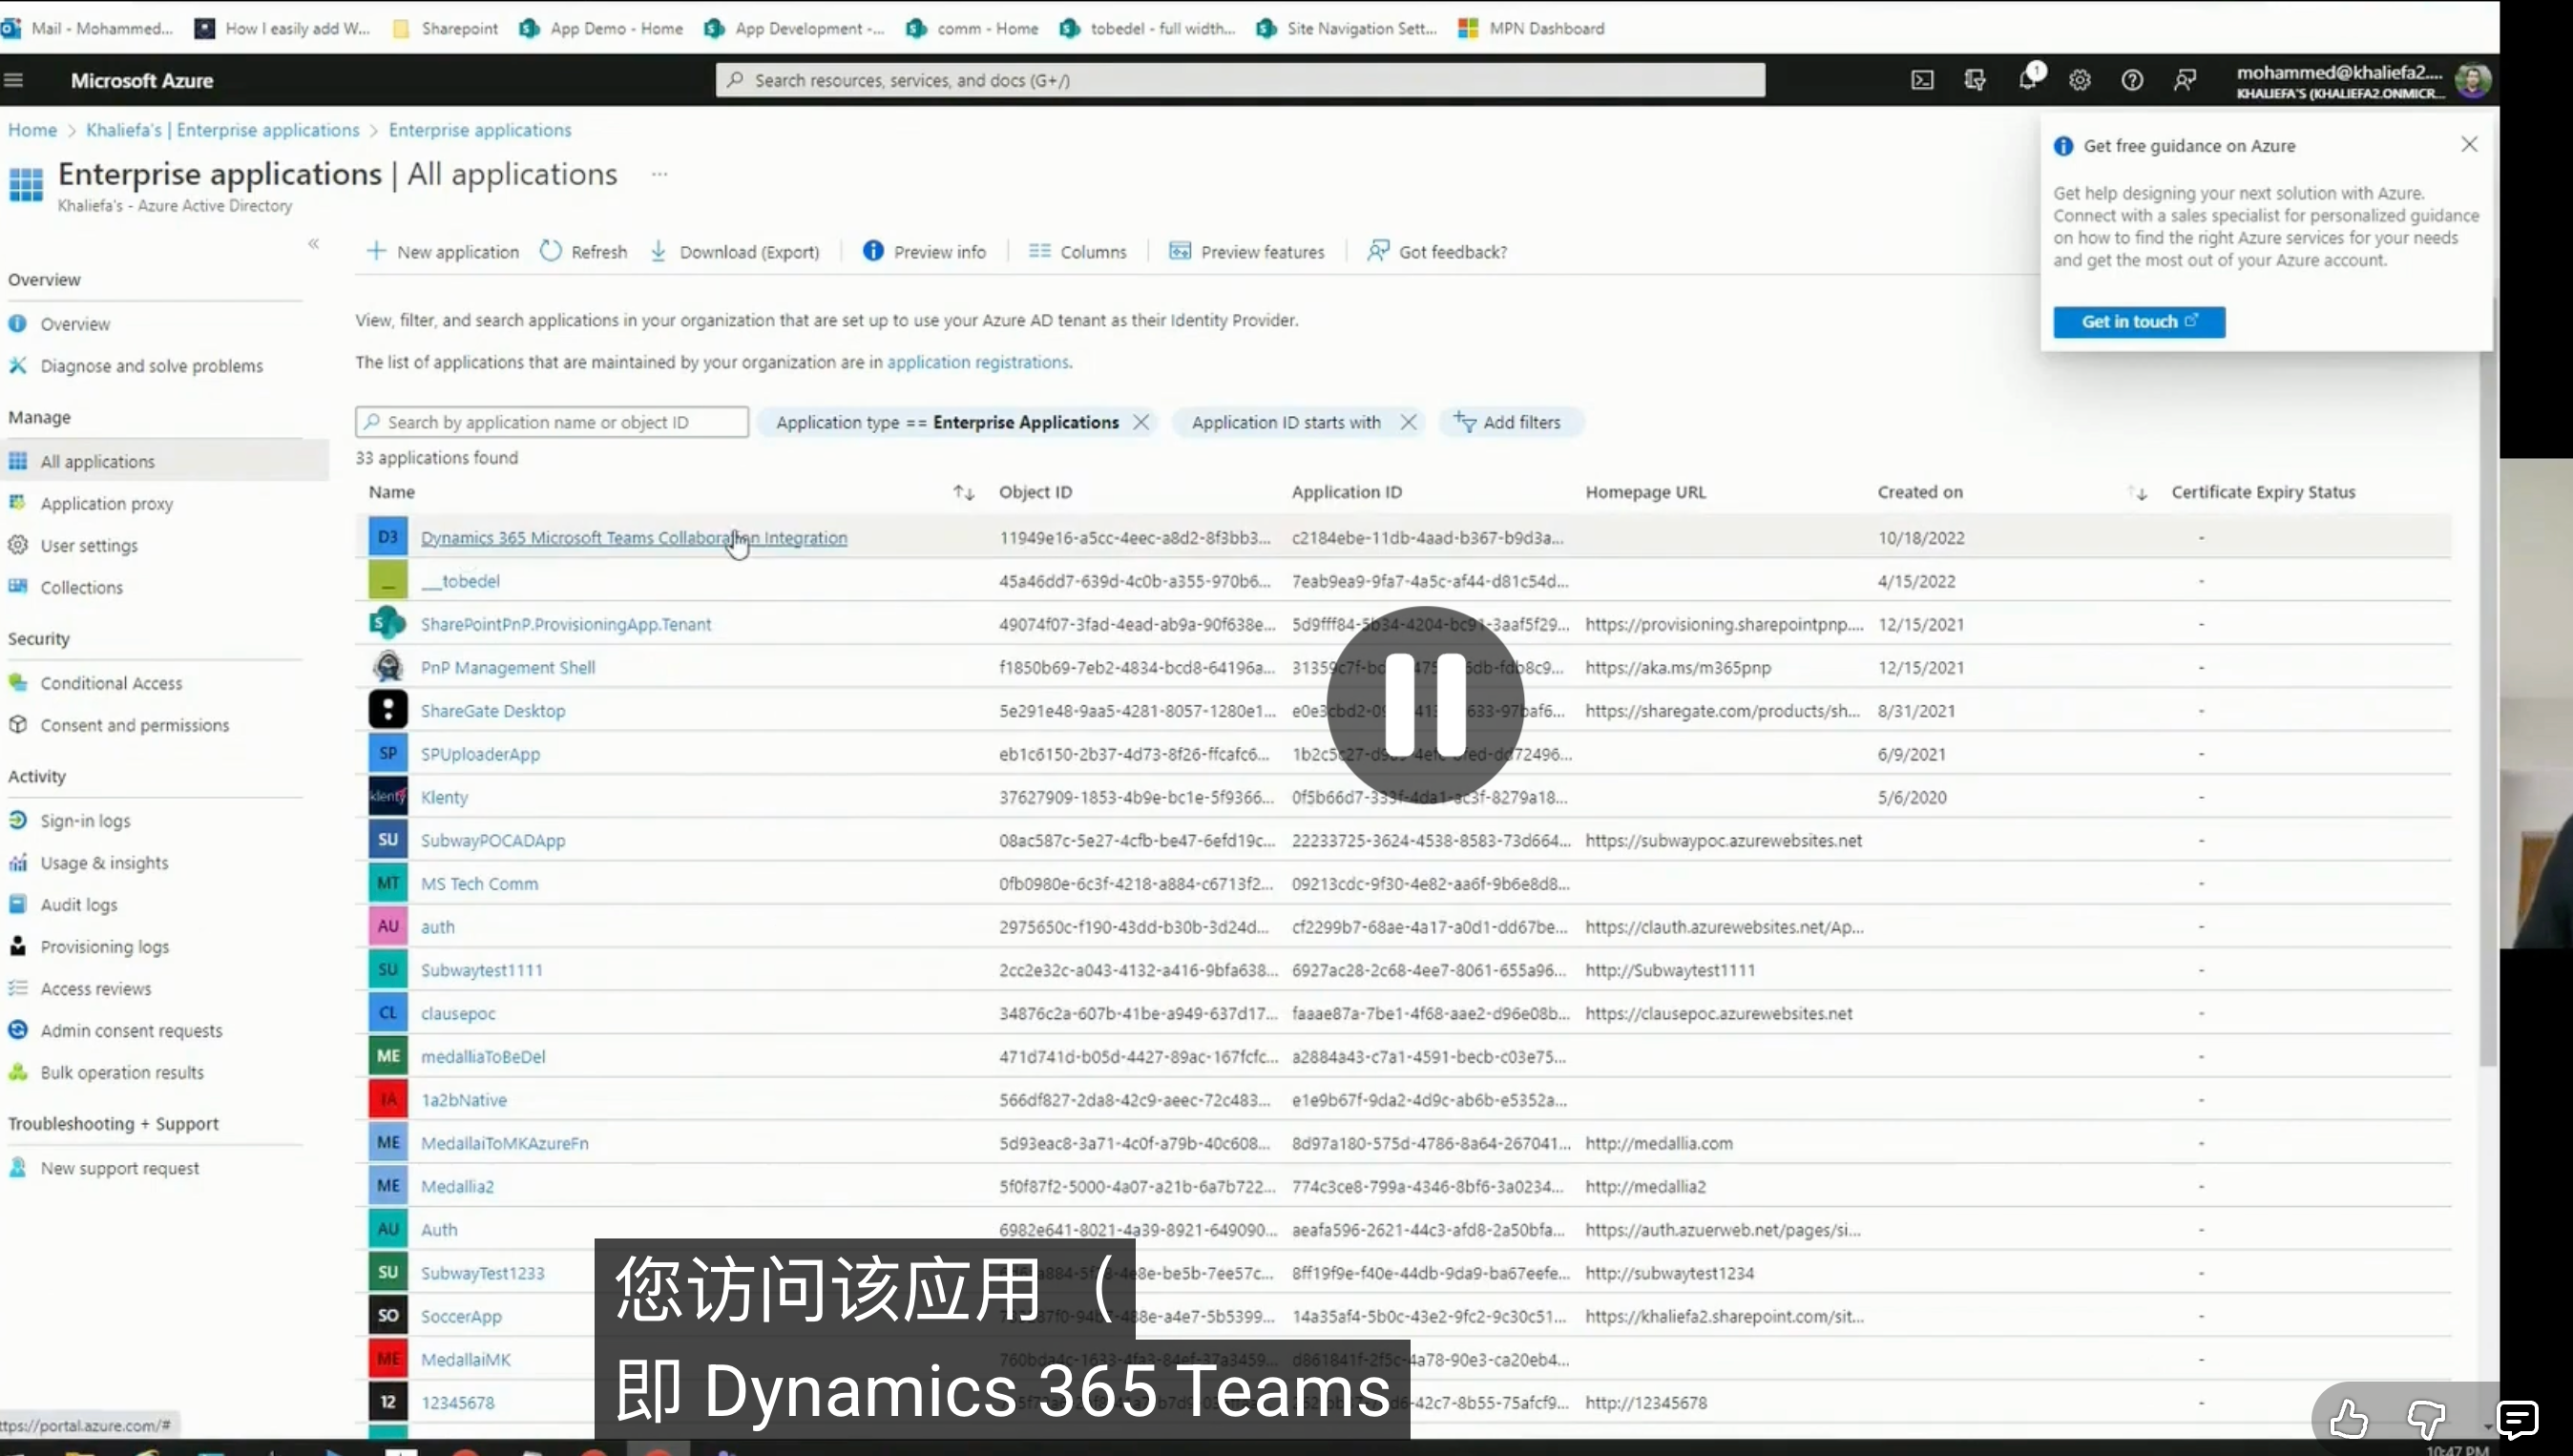Click the Get in touch button
The height and width of the screenshot is (1456, 2573).
[x=2139, y=322]
